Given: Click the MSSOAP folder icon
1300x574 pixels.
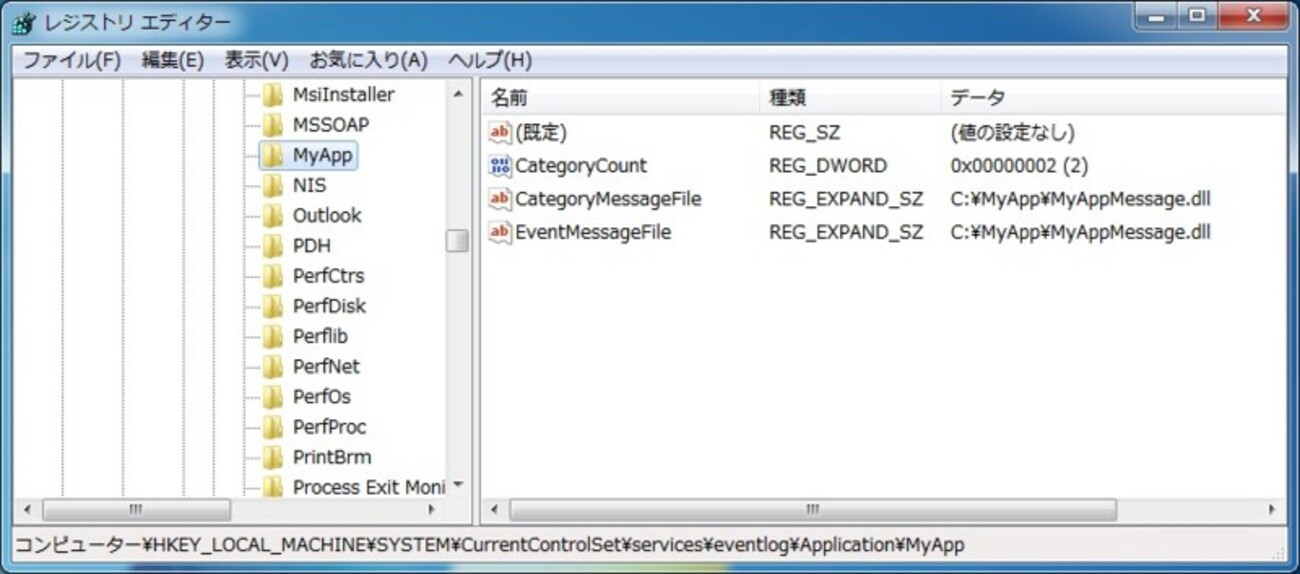Looking at the screenshot, I should tap(272, 125).
